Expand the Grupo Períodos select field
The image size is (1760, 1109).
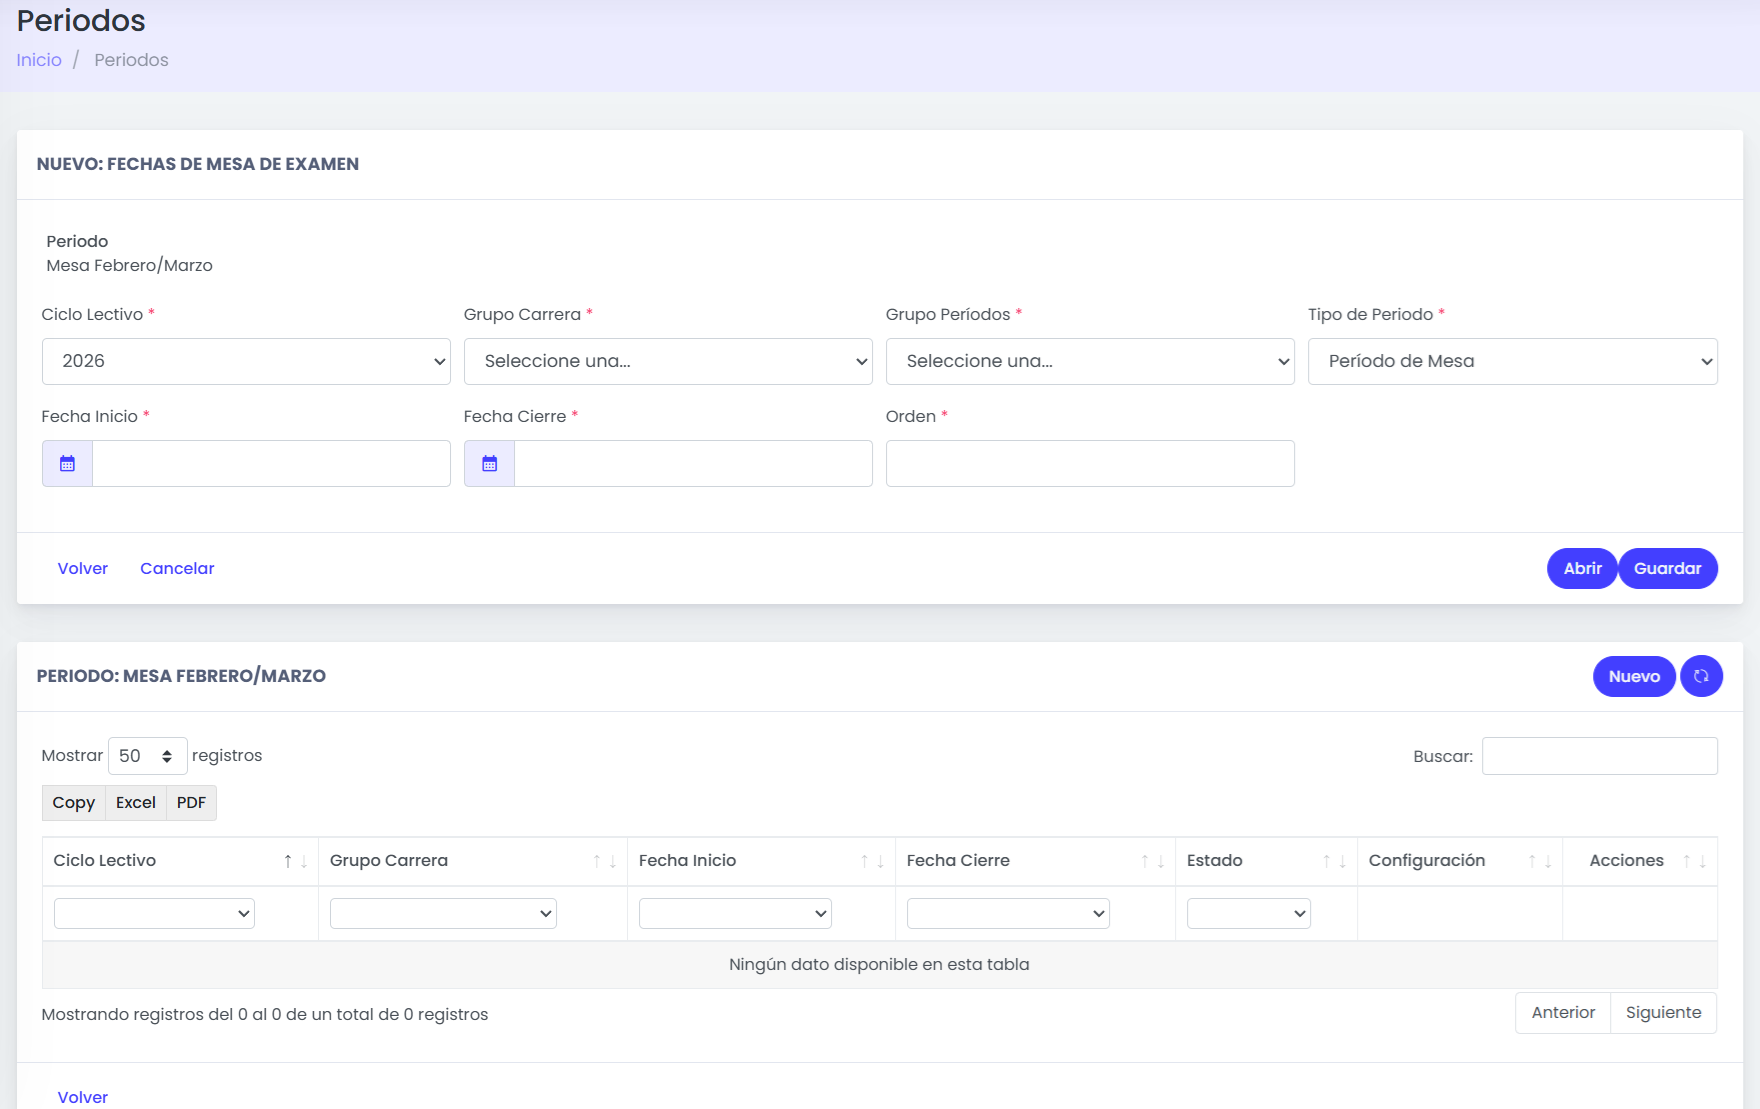[x=1090, y=361]
